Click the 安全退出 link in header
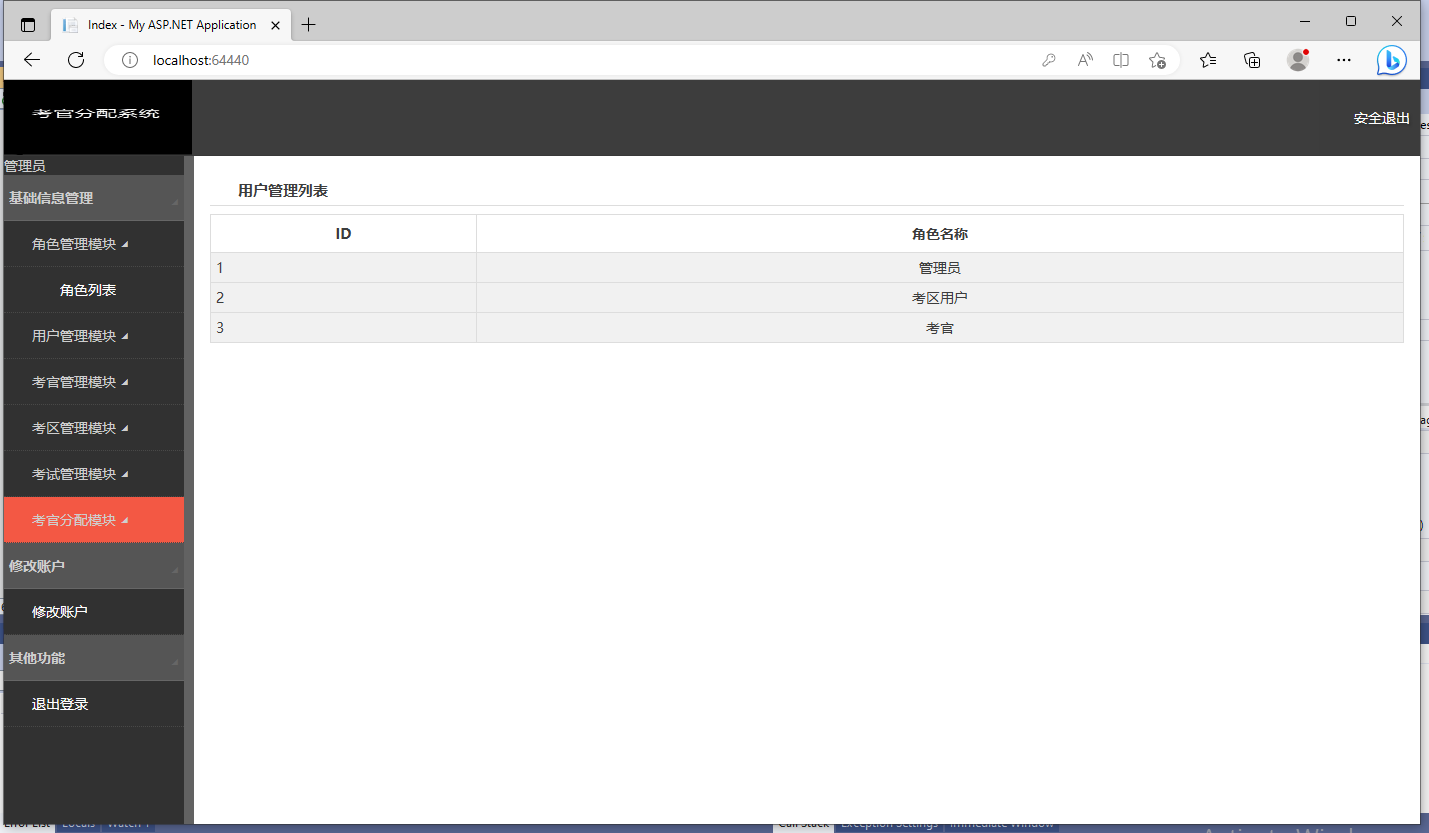Image resolution: width=1429 pixels, height=833 pixels. click(x=1381, y=118)
